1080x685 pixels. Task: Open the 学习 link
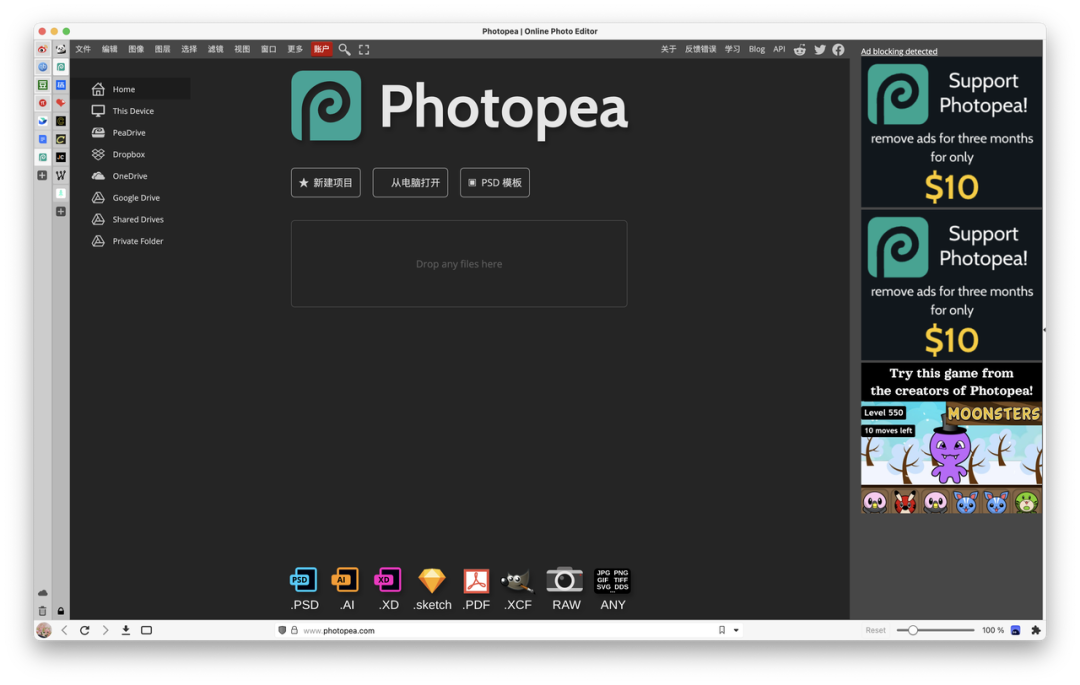click(732, 50)
